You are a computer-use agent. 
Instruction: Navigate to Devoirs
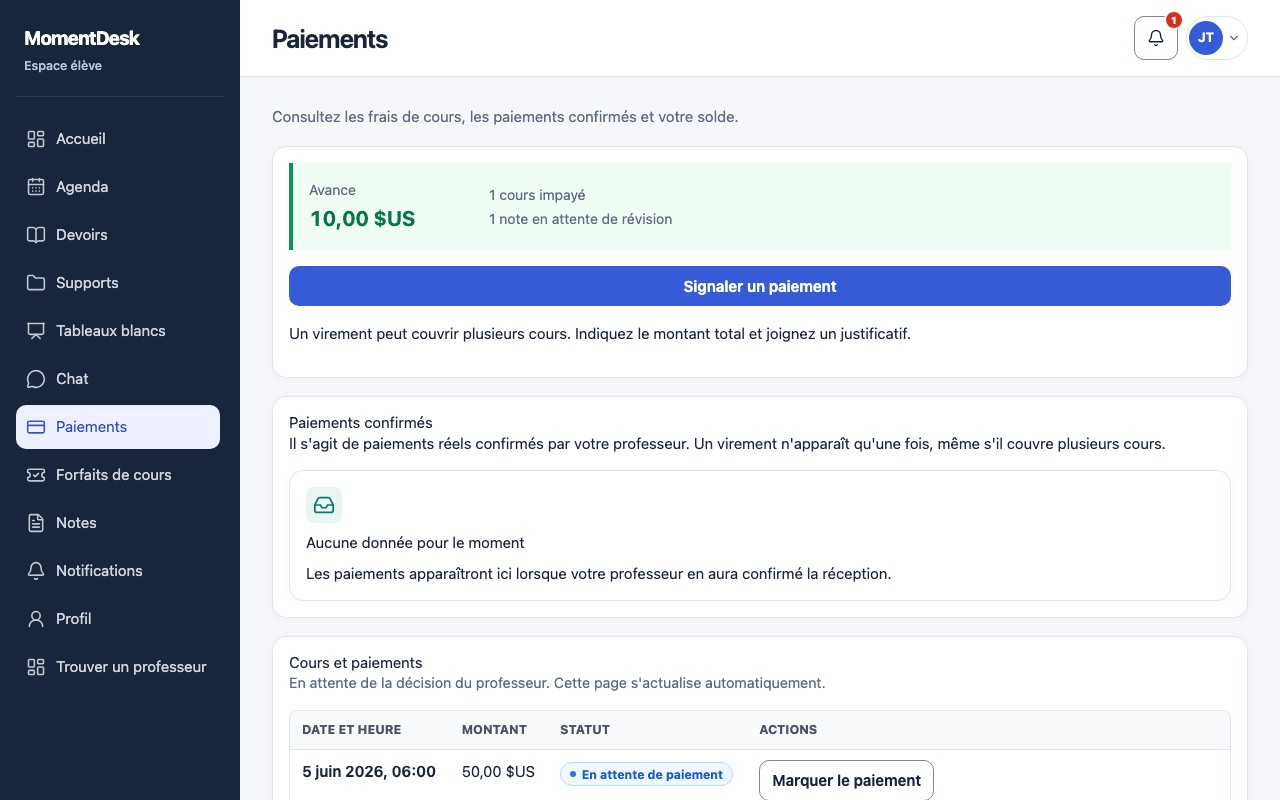(118, 235)
